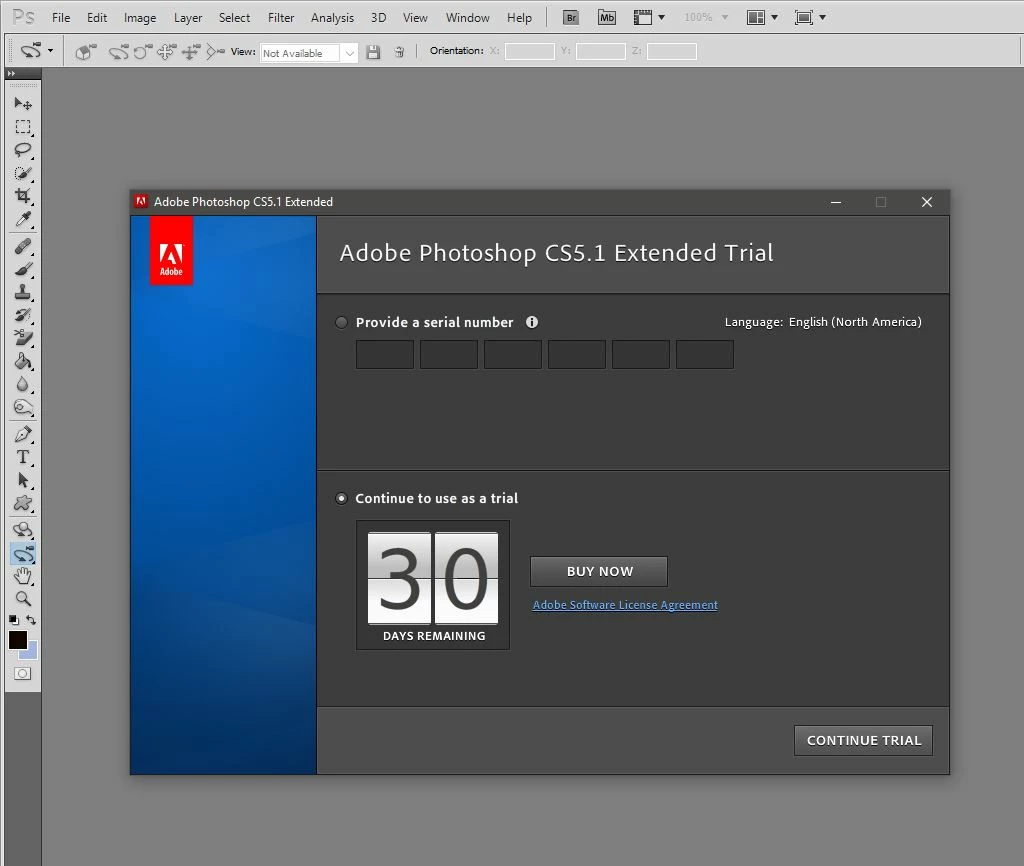Click the BUY NOW button
The width and height of the screenshot is (1024, 866).
point(599,571)
